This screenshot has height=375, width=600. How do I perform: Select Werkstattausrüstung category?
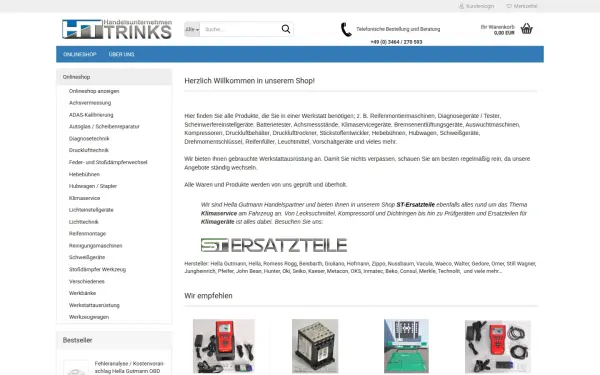pyautogui.click(x=94, y=305)
